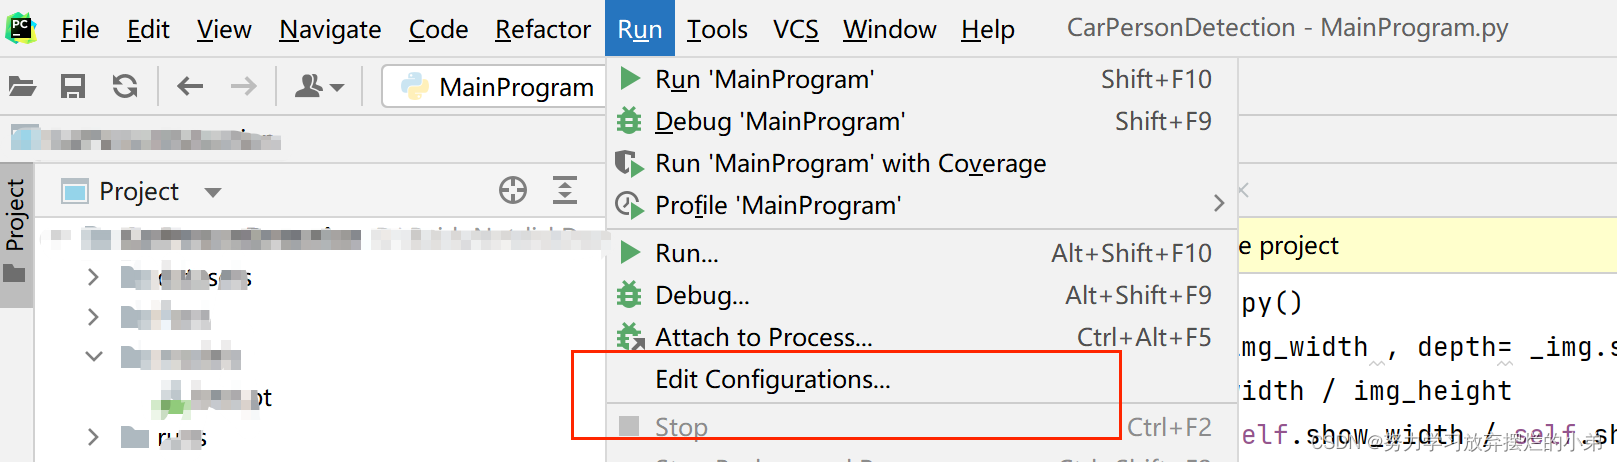Expand the Profile 'MainProgram' submenu arrow
The image size is (1617, 462).
tap(1218, 204)
